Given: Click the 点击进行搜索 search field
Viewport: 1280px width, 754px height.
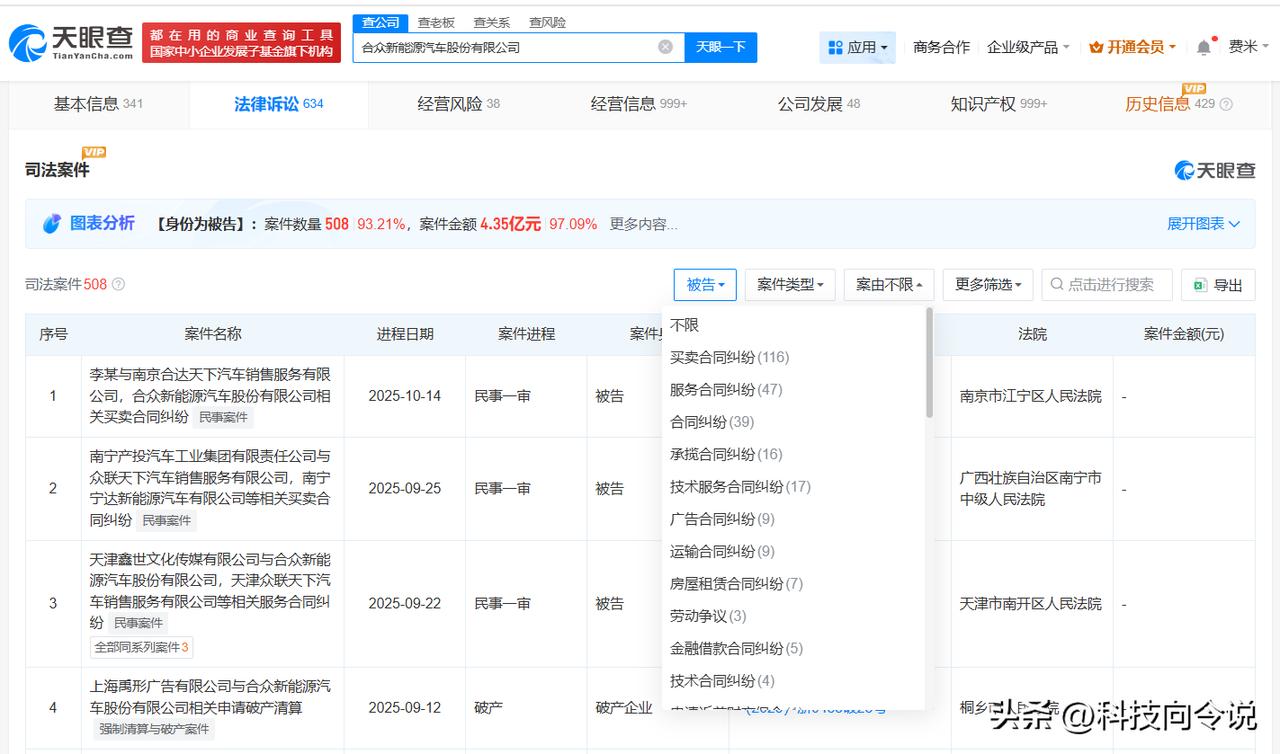Looking at the screenshot, I should pyautogui.click(x=1107, y=285).
